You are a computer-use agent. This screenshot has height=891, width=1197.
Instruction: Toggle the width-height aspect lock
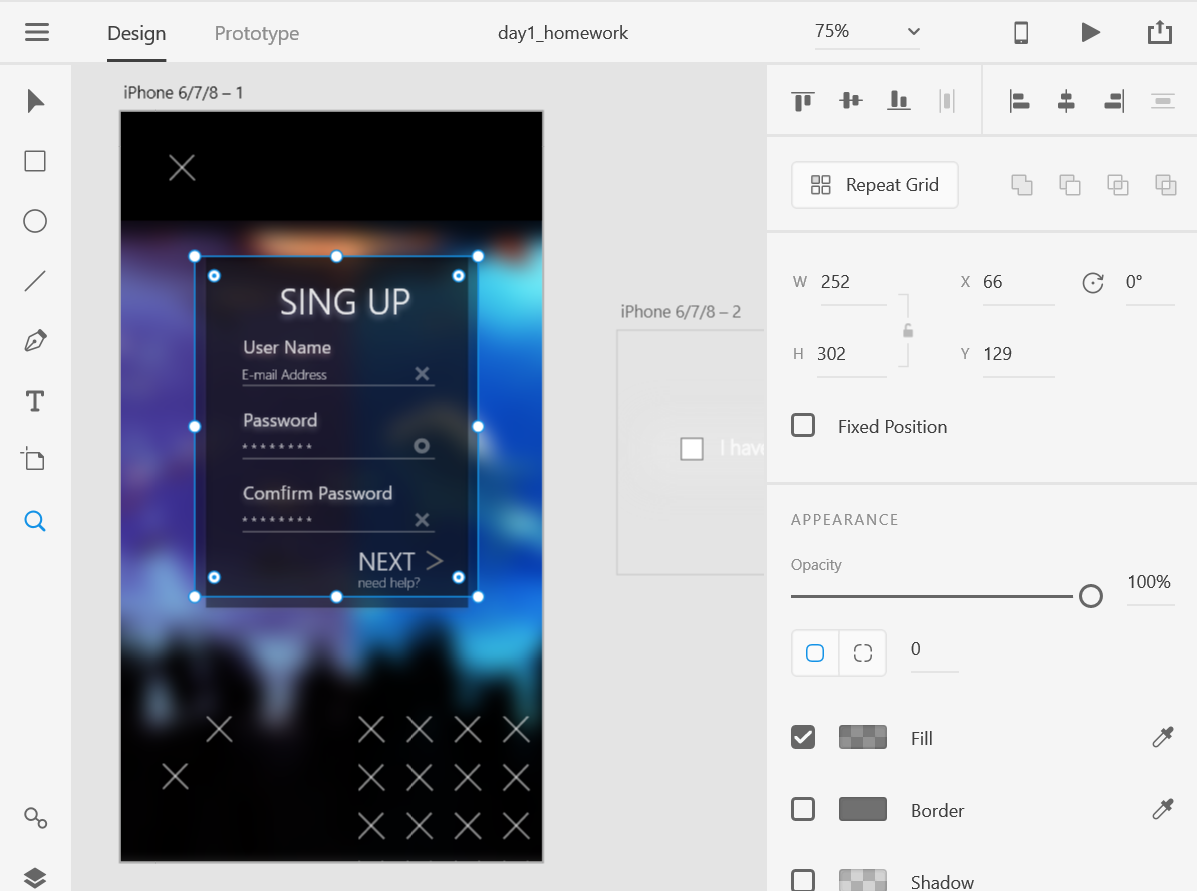(908, 331)
